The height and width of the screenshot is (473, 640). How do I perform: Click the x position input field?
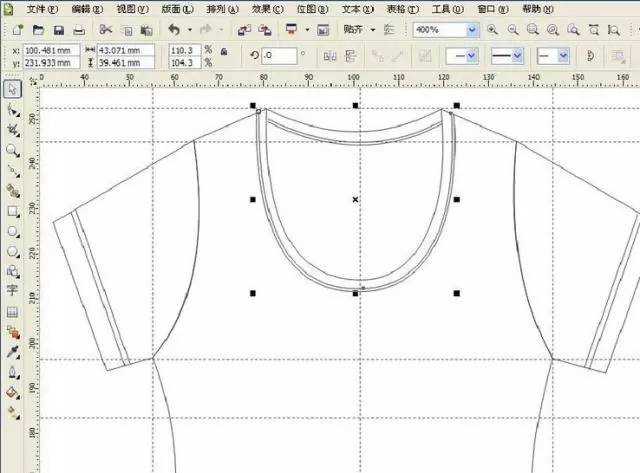point(53,49)
